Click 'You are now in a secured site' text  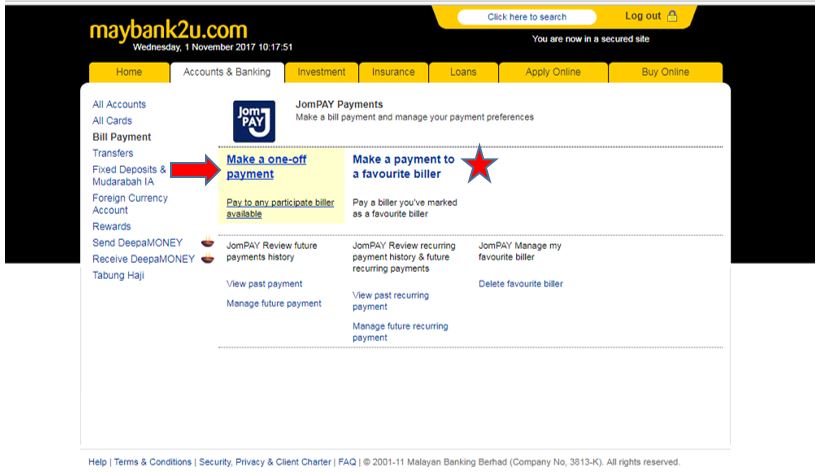(591, 39)
